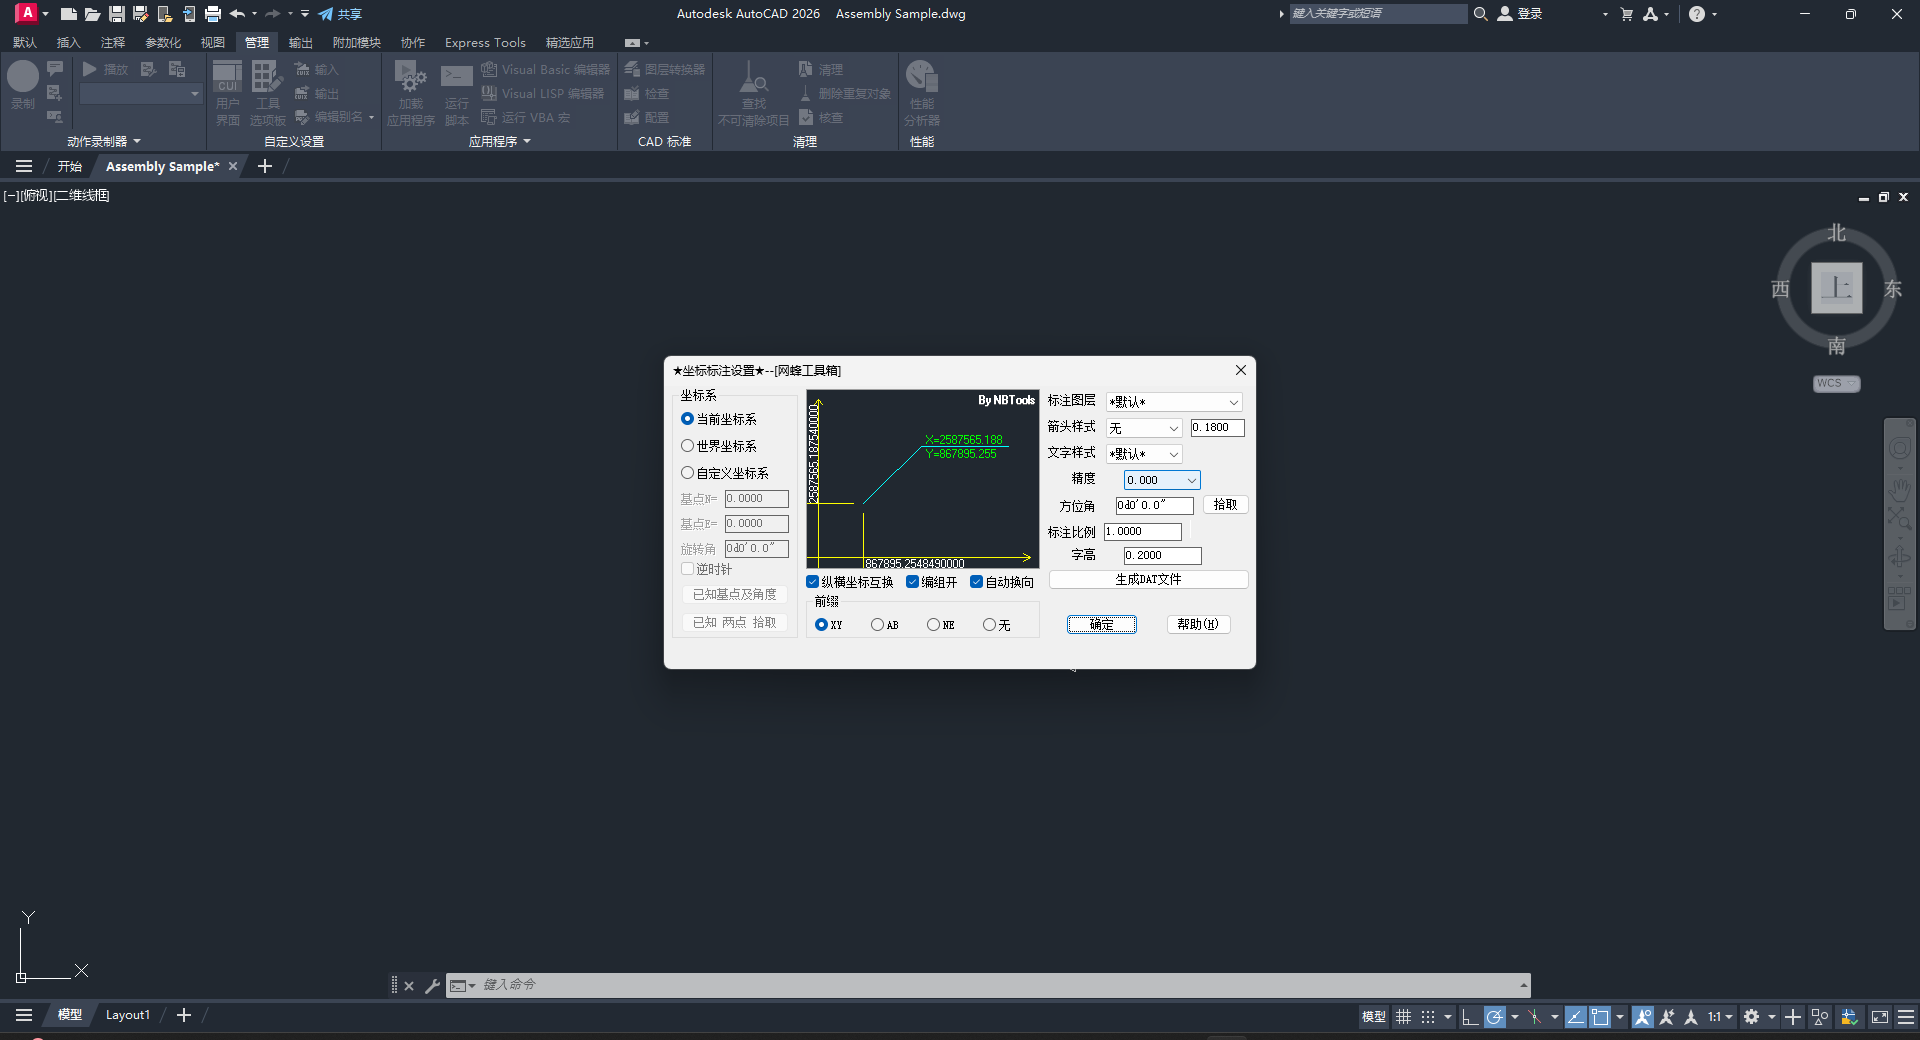Open the customization wrench in command line
Image resolution: width=1920 pixels, height=1040 pixels.
coord(432,986)
